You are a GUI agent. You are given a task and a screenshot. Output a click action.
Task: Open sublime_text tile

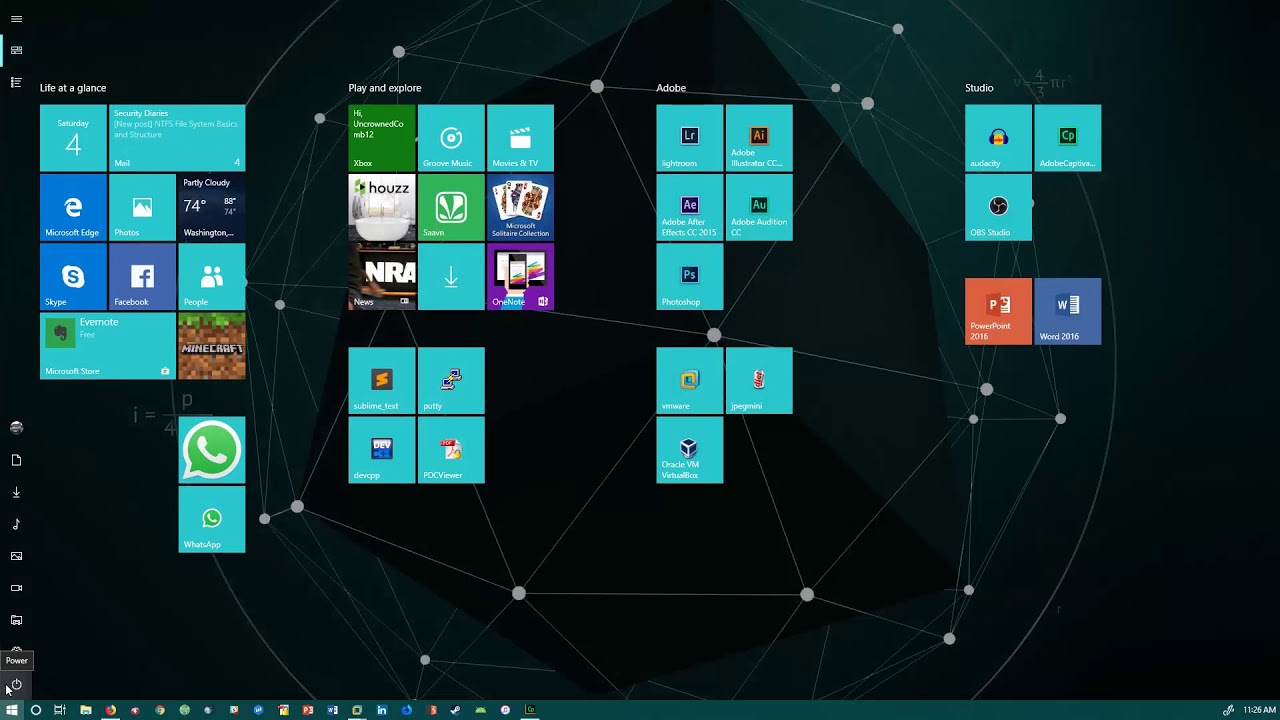381,381
